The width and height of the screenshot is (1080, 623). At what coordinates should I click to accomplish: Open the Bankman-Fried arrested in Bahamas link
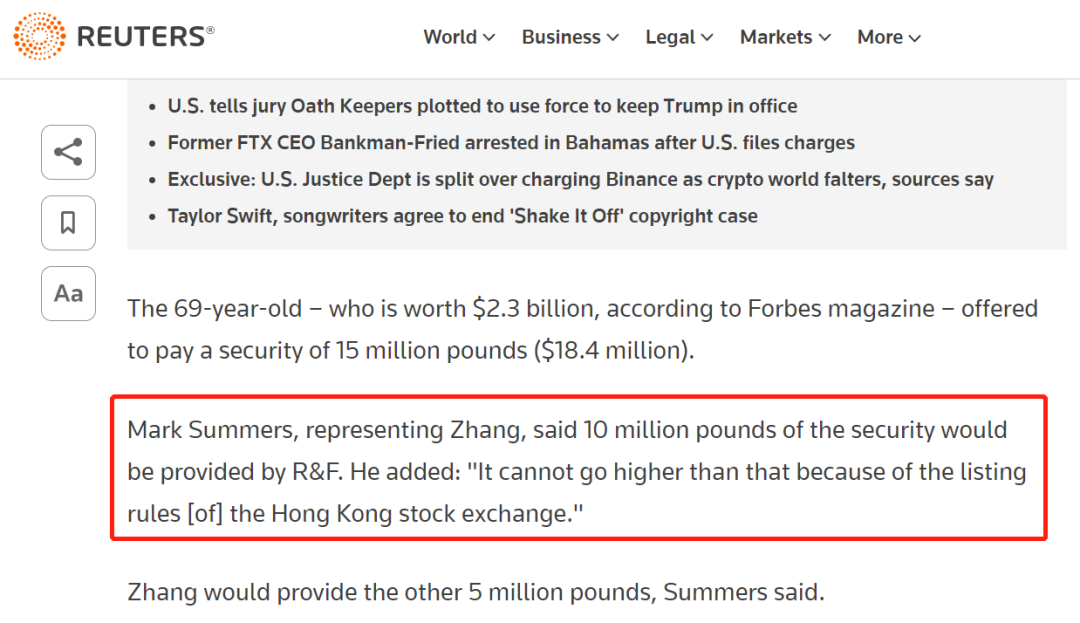tap(511, 142)
